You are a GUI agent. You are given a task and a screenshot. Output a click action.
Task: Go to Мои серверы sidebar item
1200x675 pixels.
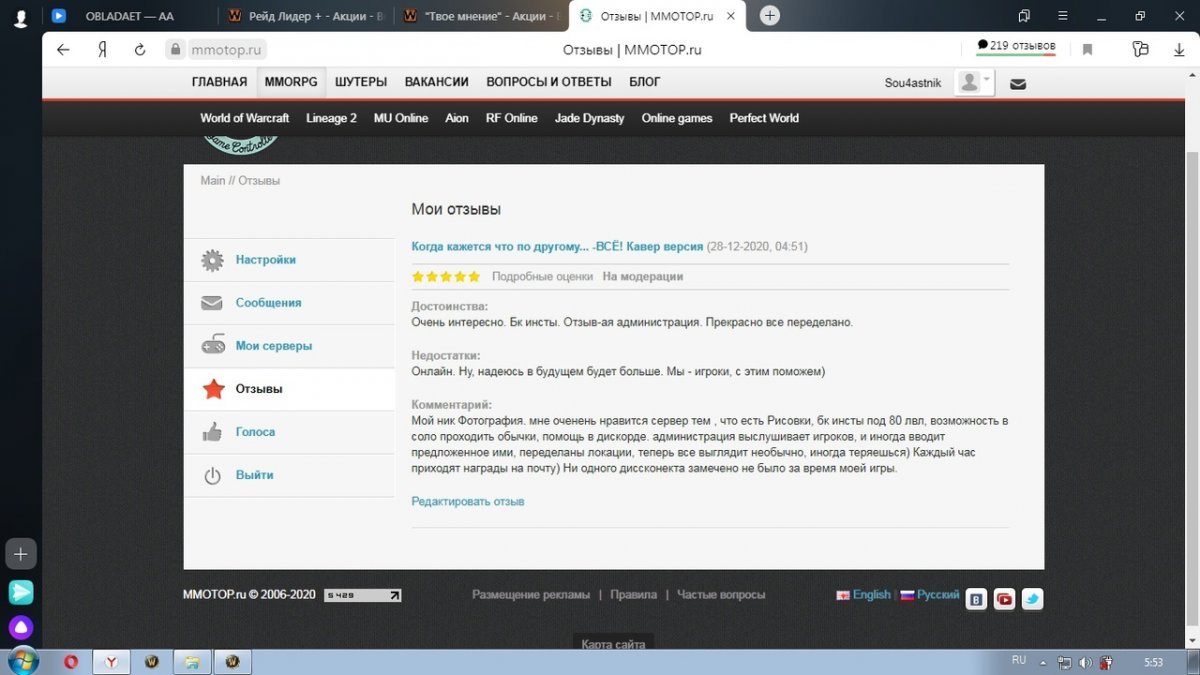coord(273,346)
